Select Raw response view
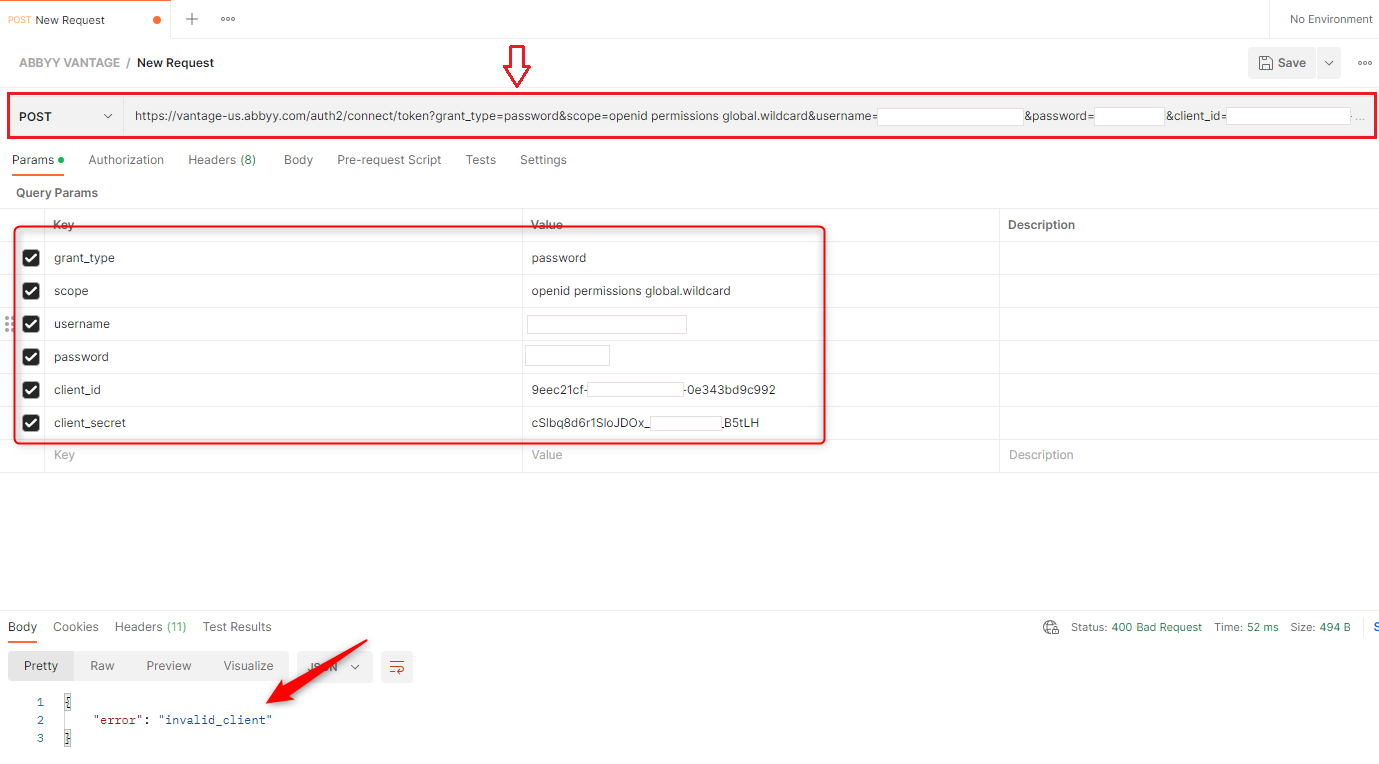 pyautogui.click(x=102, y=666)
